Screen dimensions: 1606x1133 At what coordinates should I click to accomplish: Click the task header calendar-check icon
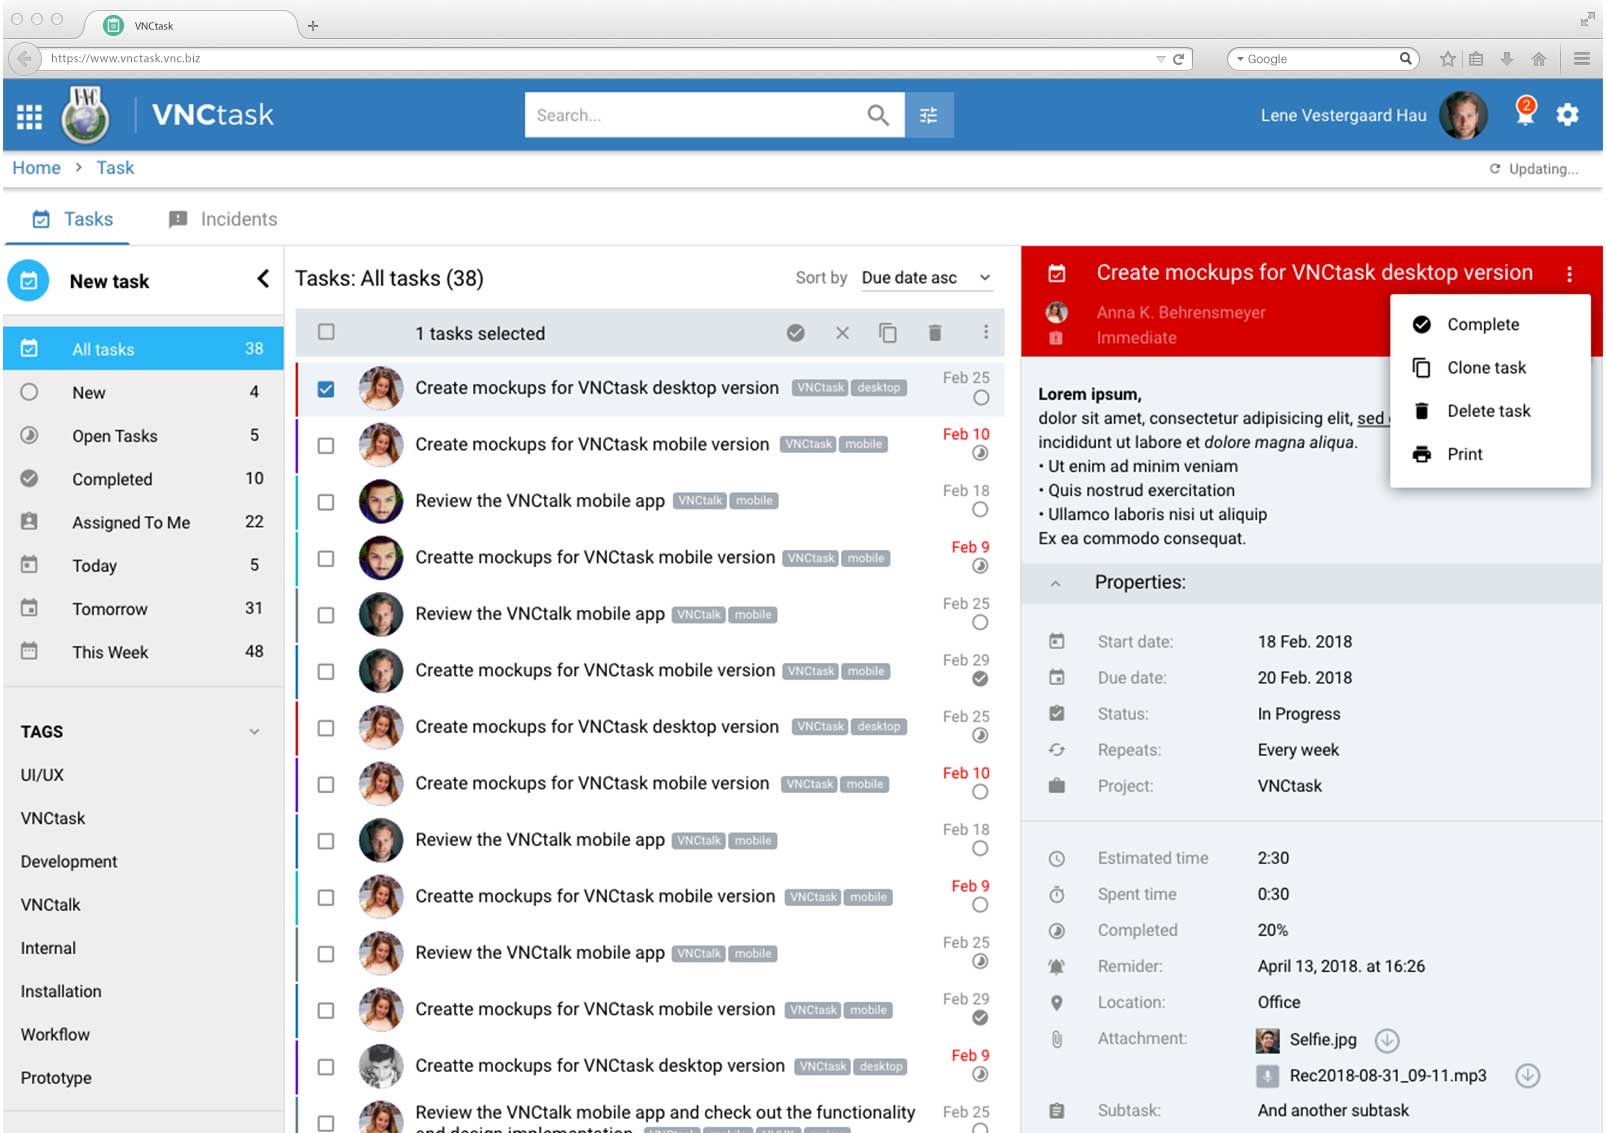(x=1057, y=273)
